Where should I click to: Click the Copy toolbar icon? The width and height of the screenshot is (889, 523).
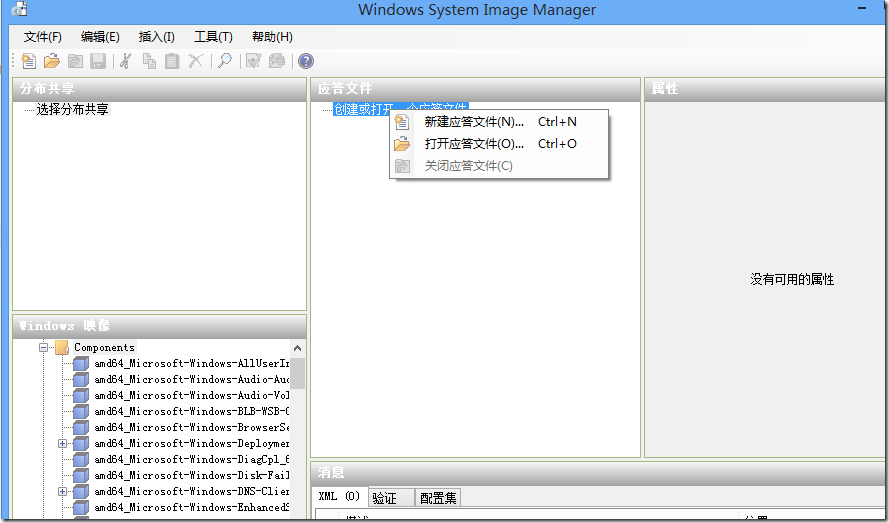click(x=149, y=61)
